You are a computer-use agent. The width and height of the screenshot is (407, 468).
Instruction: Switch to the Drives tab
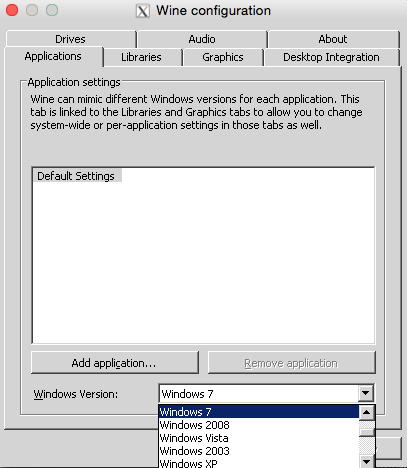[71, 39]
